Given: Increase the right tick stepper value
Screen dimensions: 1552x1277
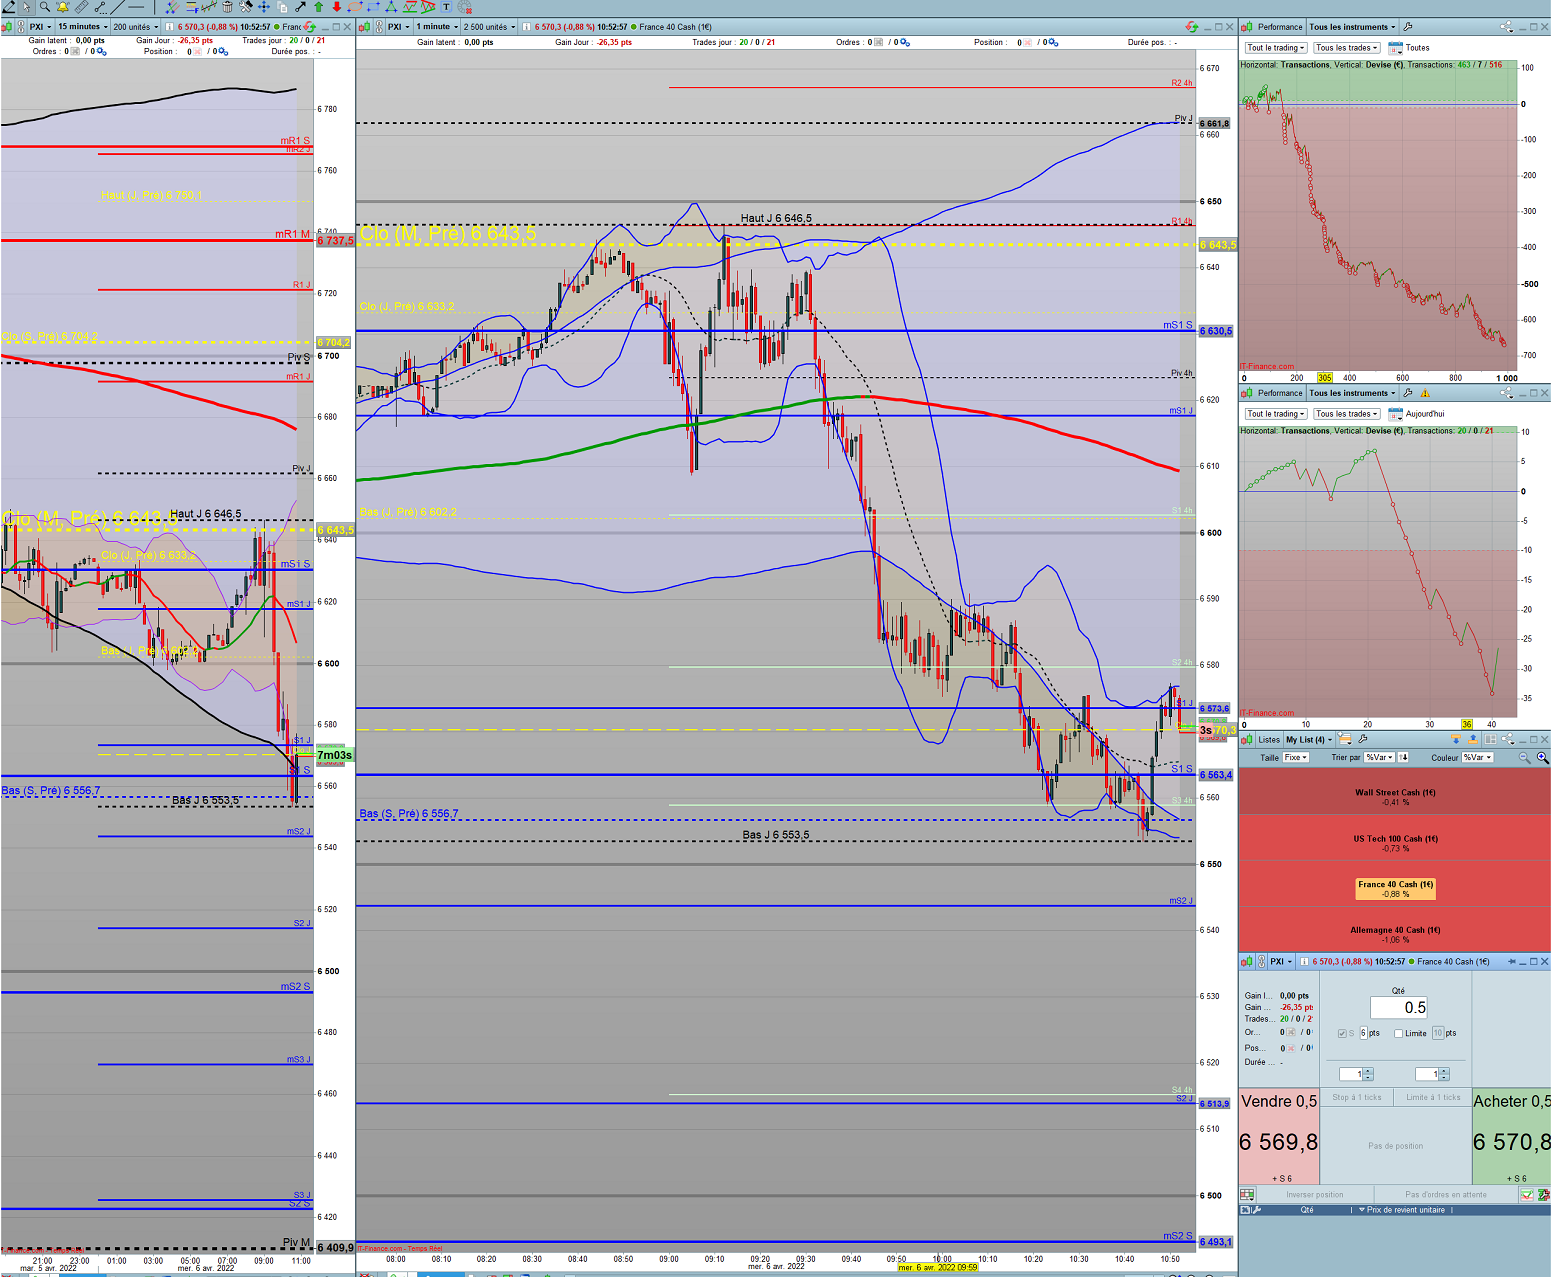Looking at the screenshot, I should tap(1444, 1070).
